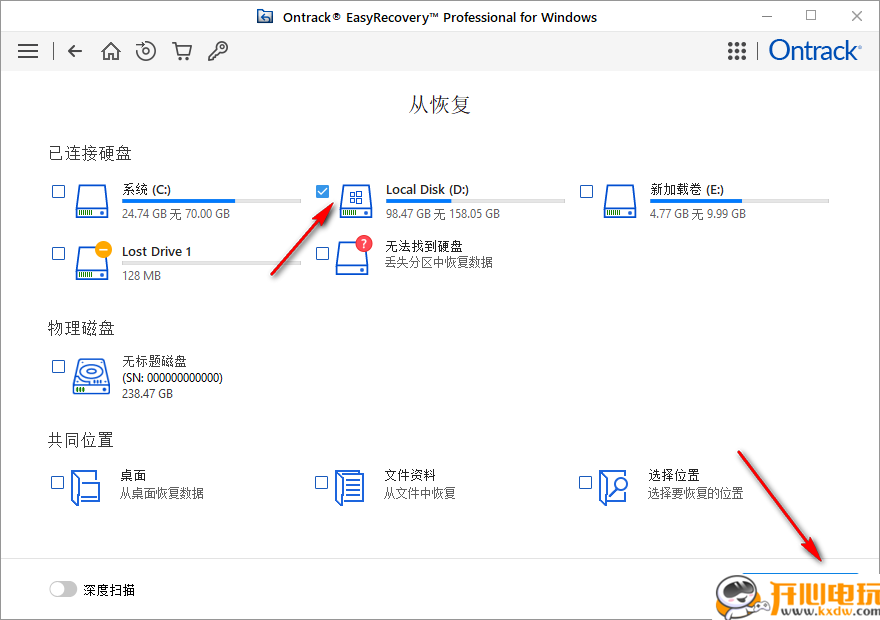Enable the 深度扫描 deep scan toggle
This screenshot has width=880, height=620.
coord(63,589)
